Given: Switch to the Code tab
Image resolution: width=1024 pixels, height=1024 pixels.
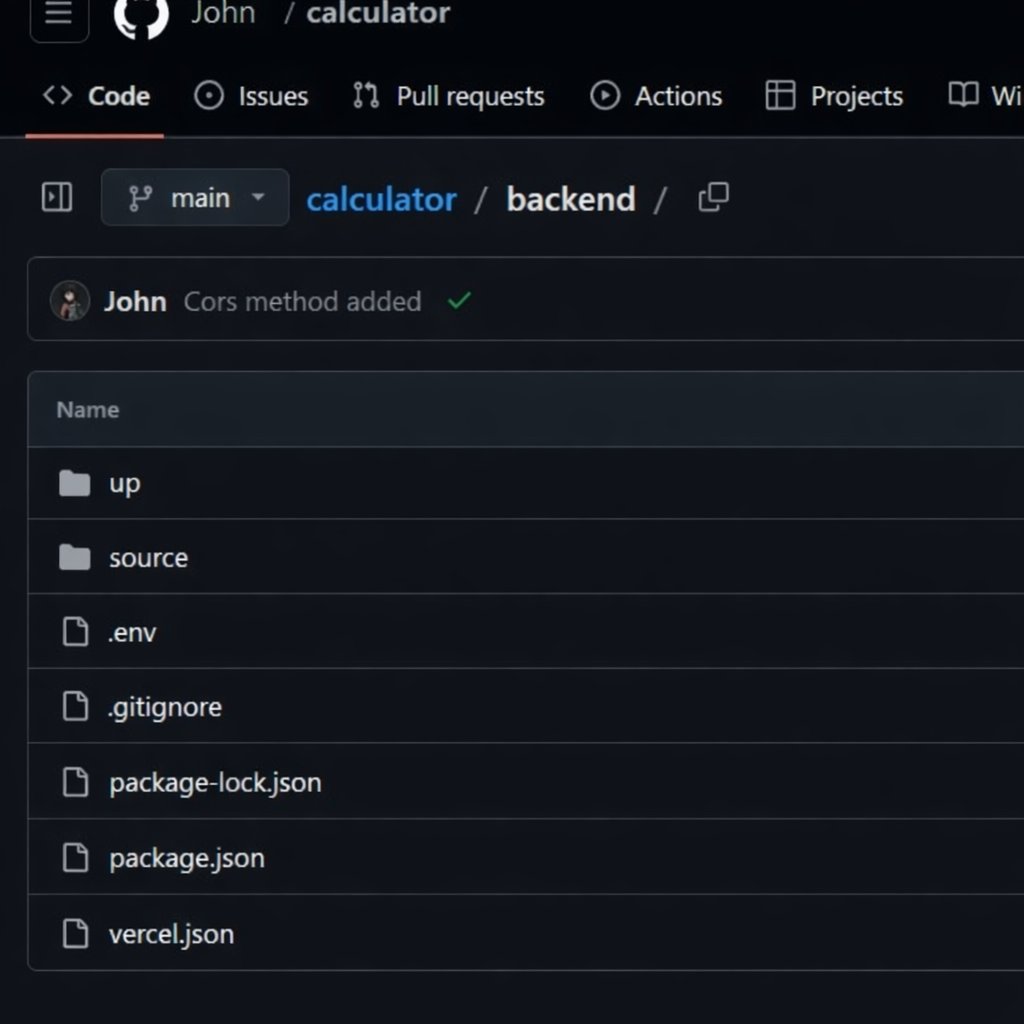Looking at the screenshot, I should click(x=96, y=96).
